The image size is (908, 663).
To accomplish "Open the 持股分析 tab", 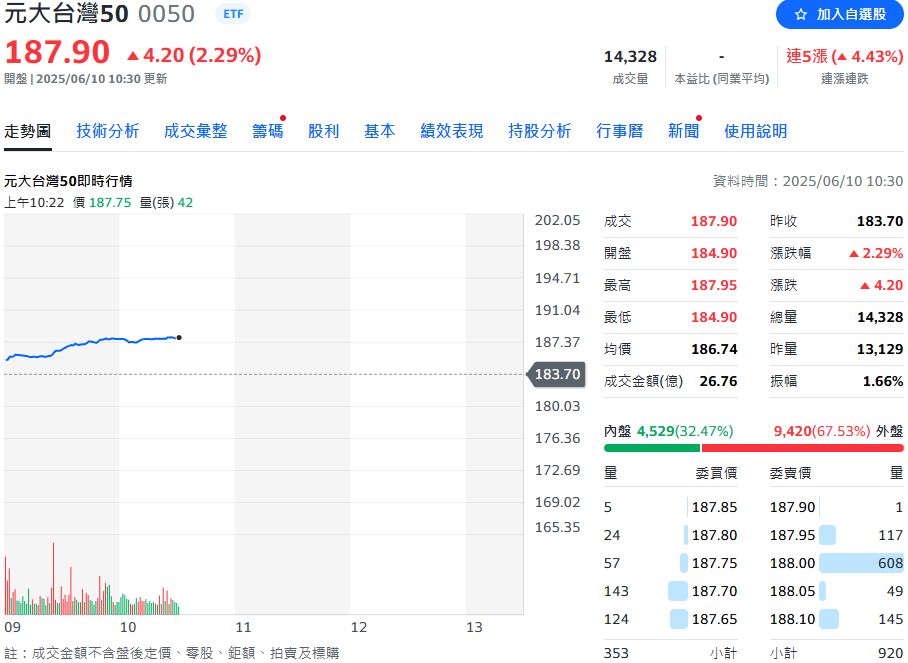I will [540, 131].
